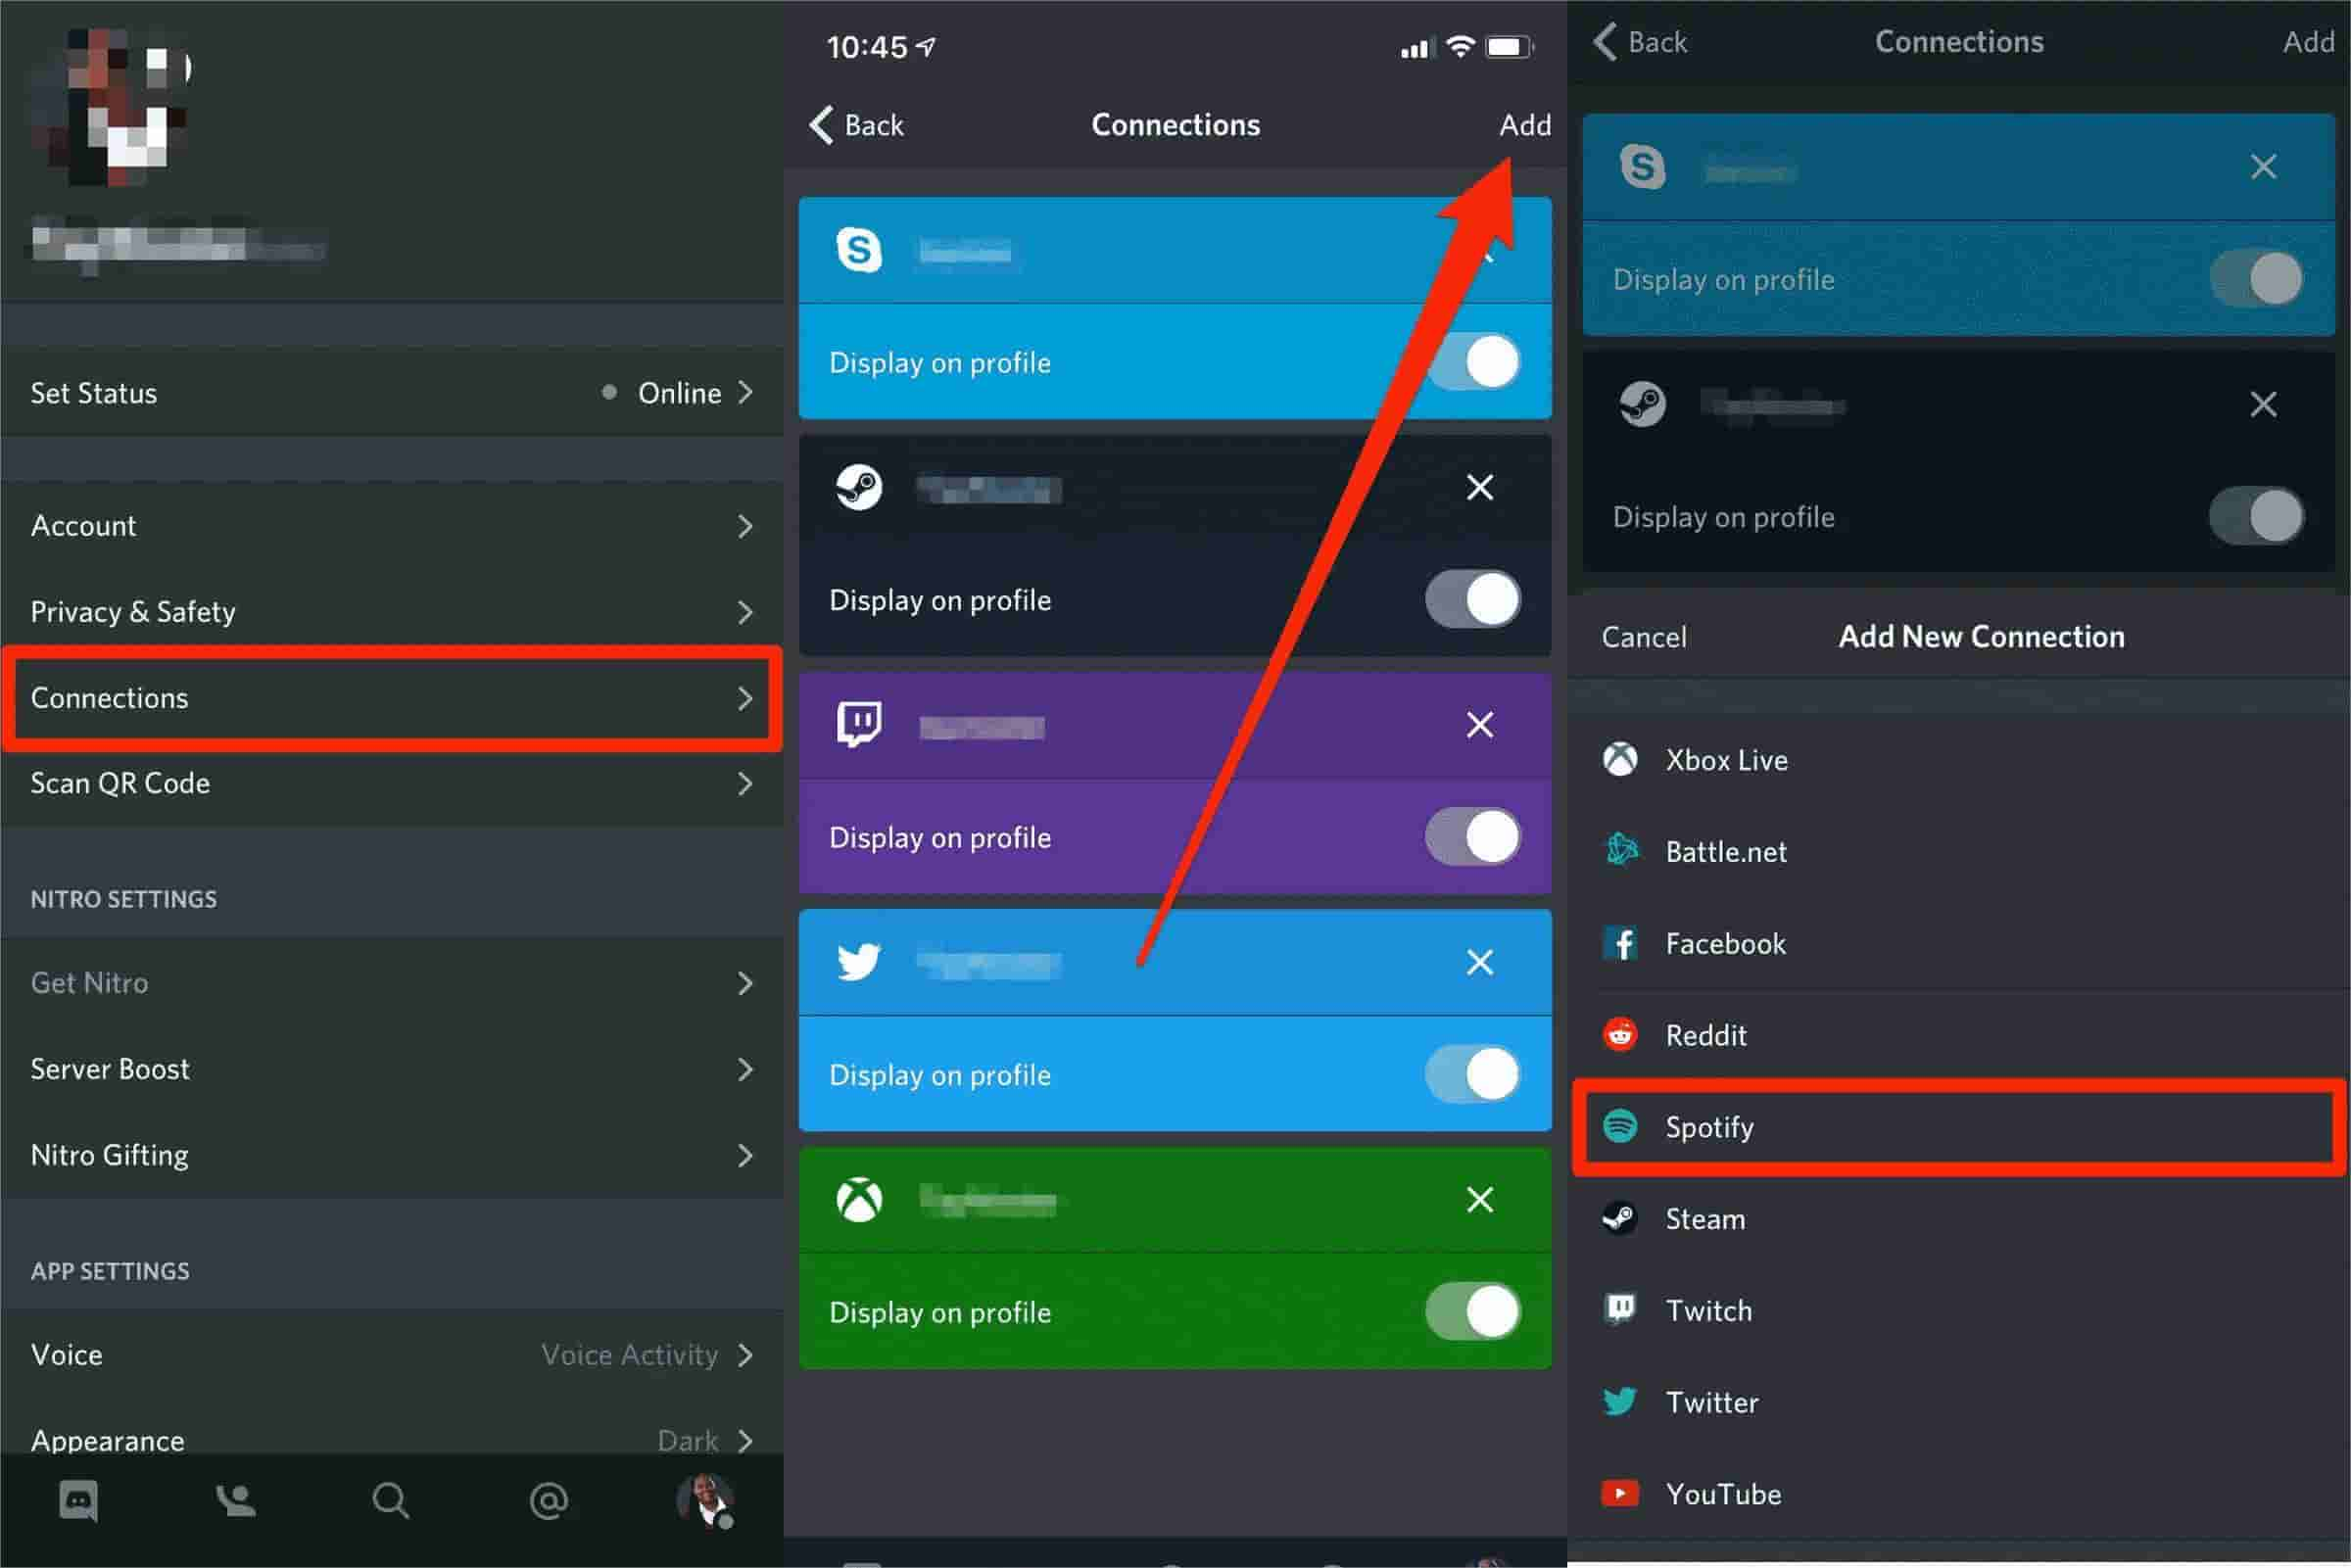This screenshot has width=2351, height=1568.
Task: Click the Reddit icon in connections list
Action: tap(1623, 1032)
